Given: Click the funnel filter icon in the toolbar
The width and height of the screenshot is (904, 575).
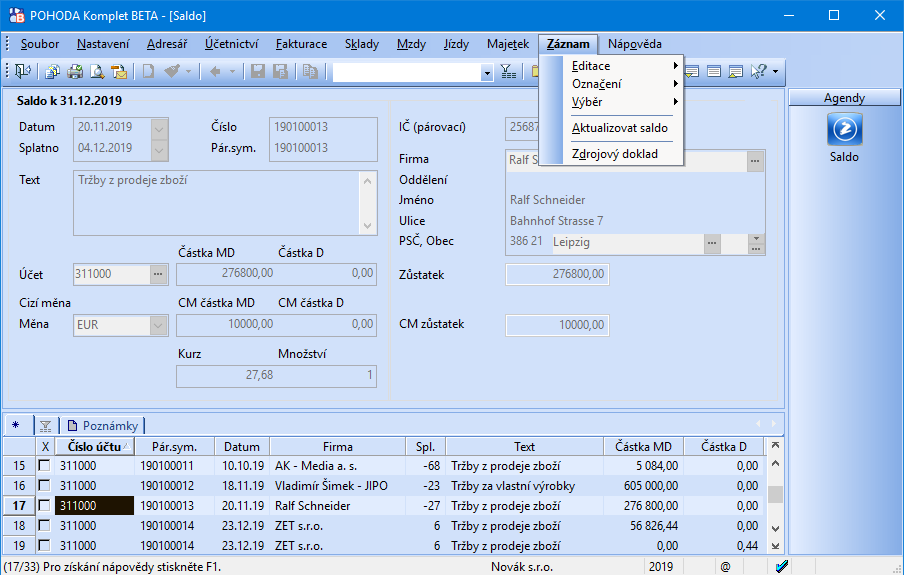Looking at the screenshot, I should click(x=508, y=72).
